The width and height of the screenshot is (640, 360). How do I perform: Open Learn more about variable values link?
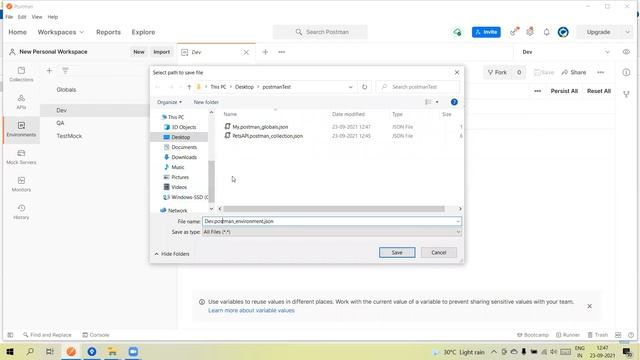click(251, 310)
